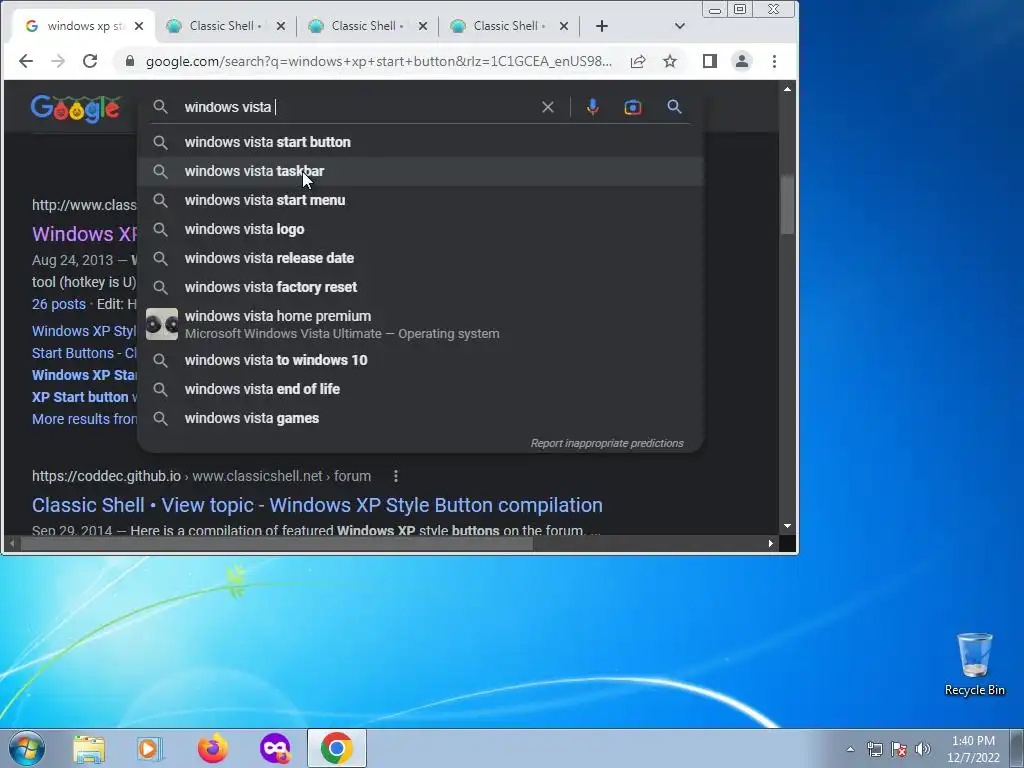
Task: Close the third Classic Shell tab
Action: [564, 26]
